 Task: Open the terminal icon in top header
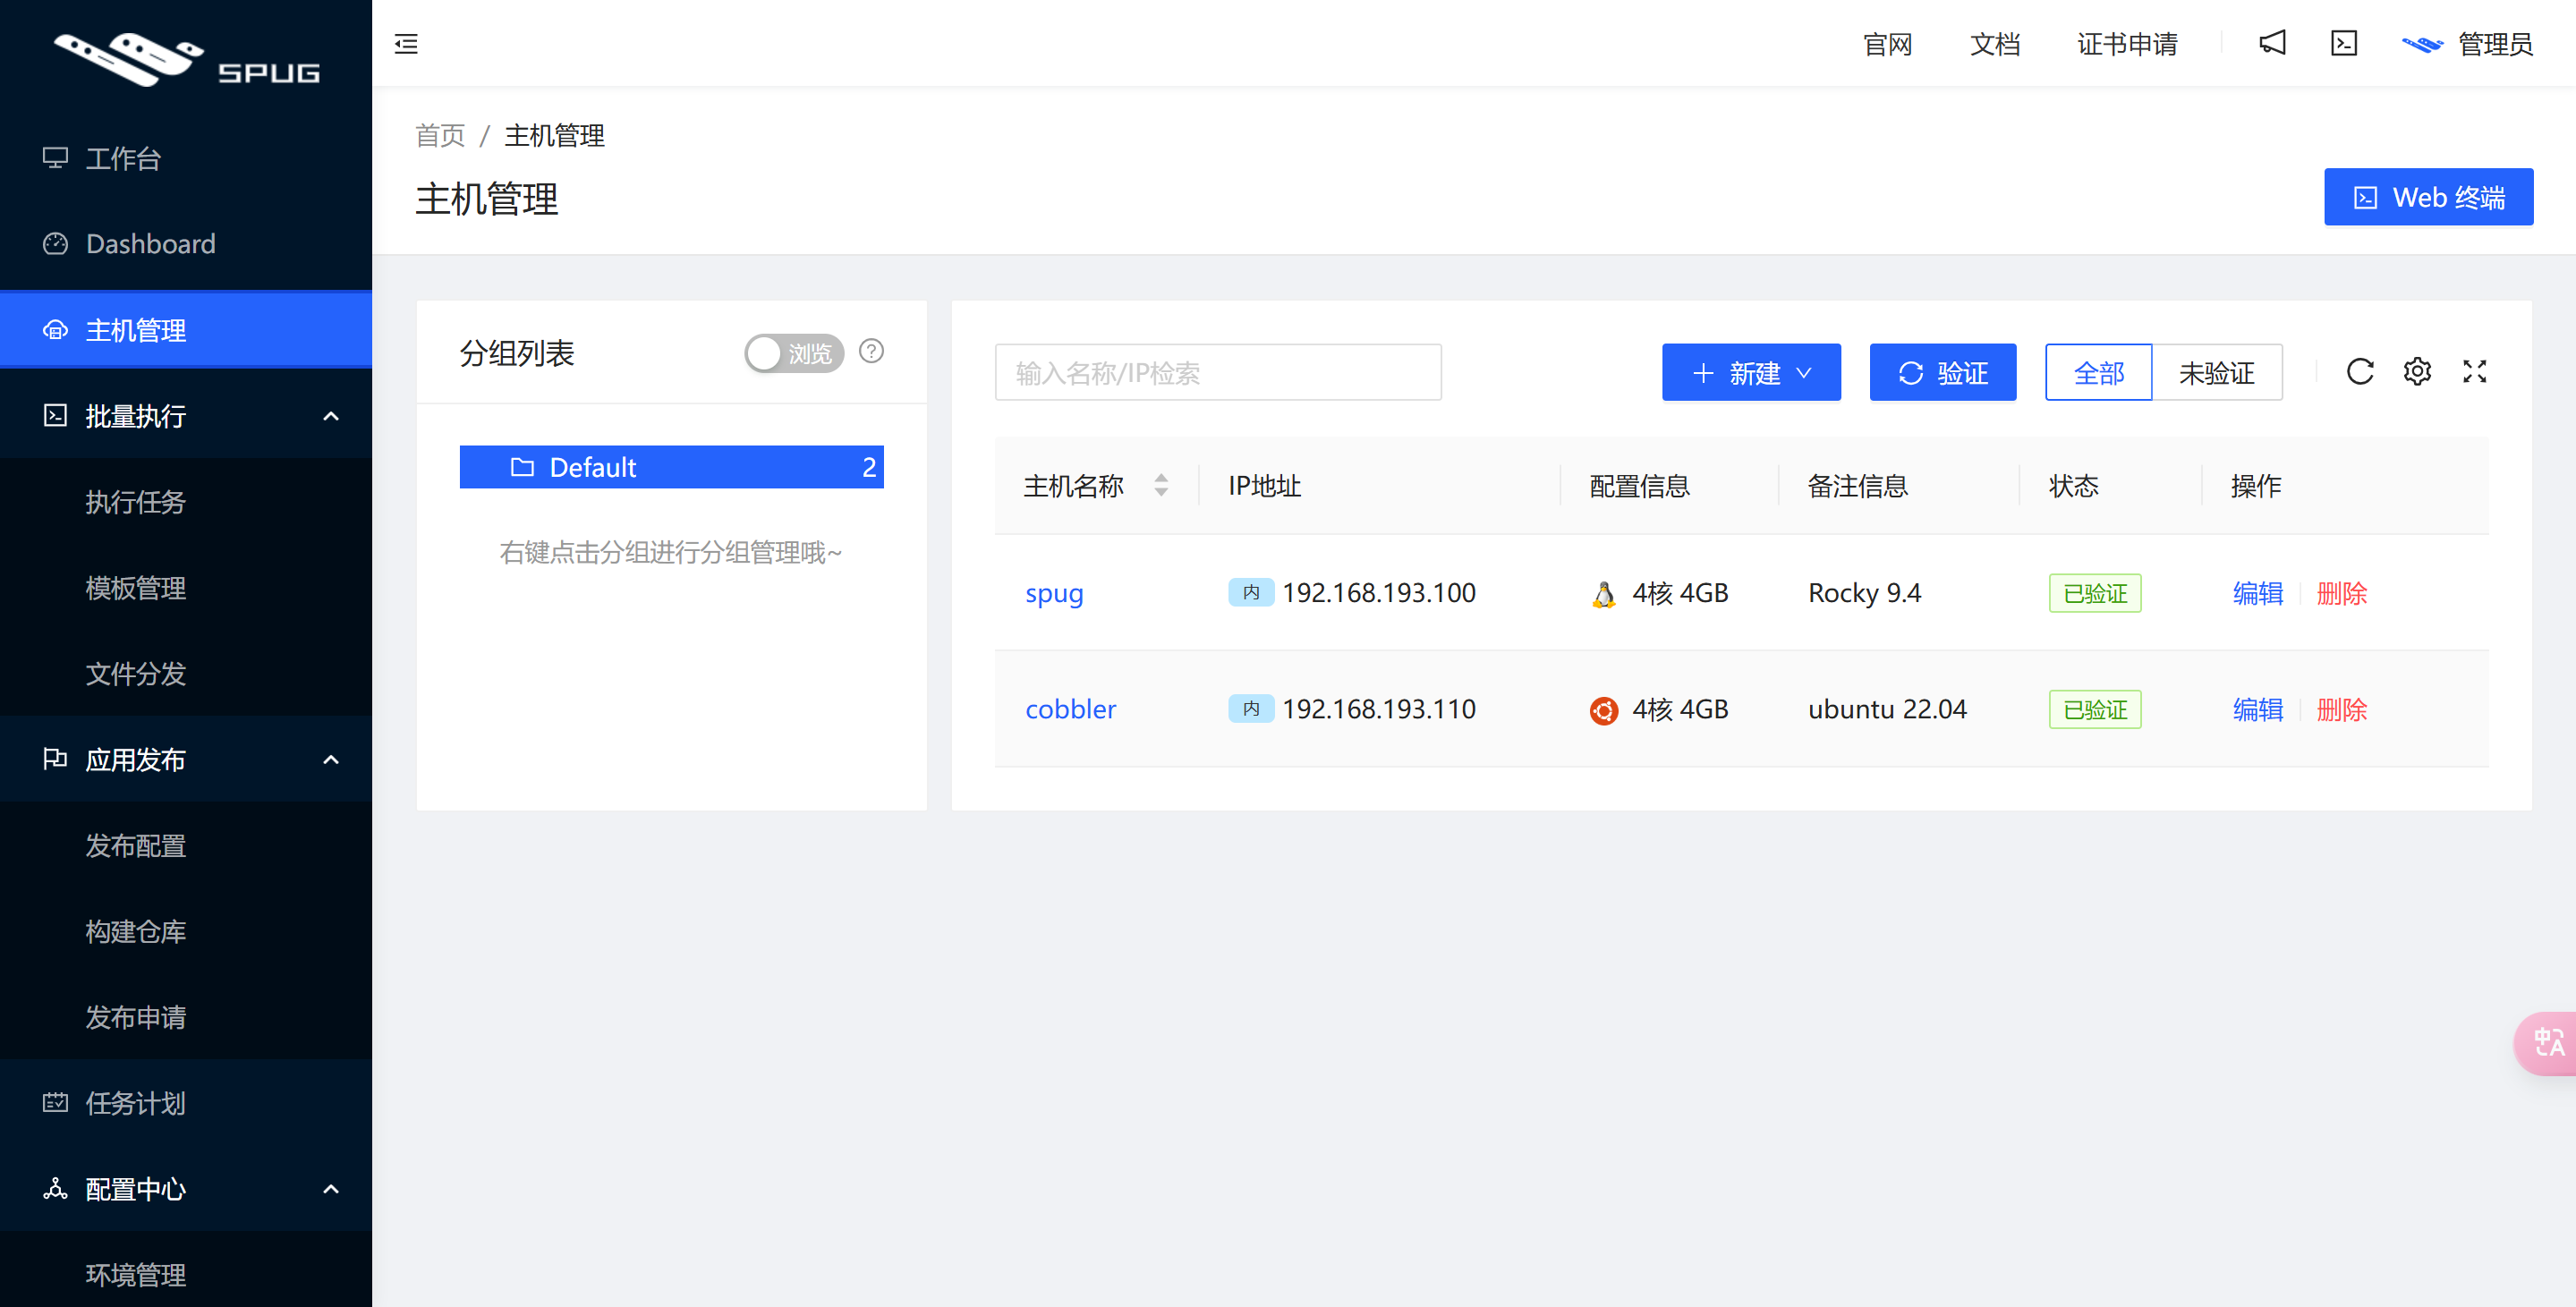[2344, 43]
